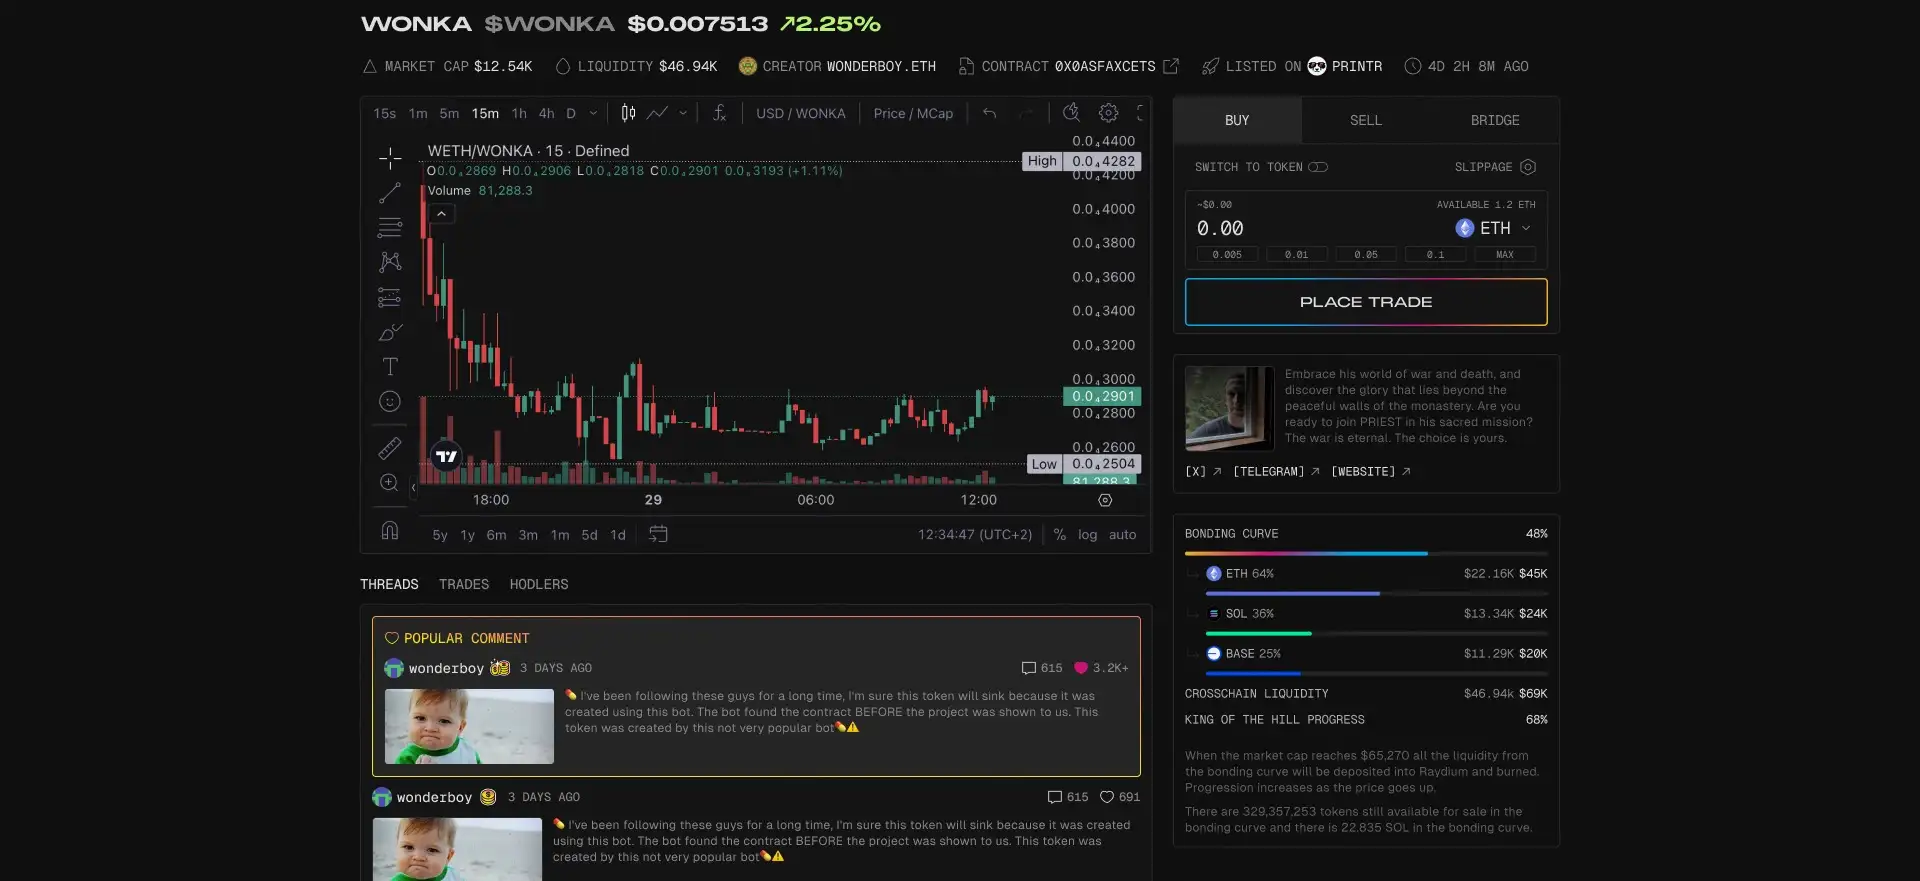
Task: Choose line chart style
Action: (x=657, y=113)
